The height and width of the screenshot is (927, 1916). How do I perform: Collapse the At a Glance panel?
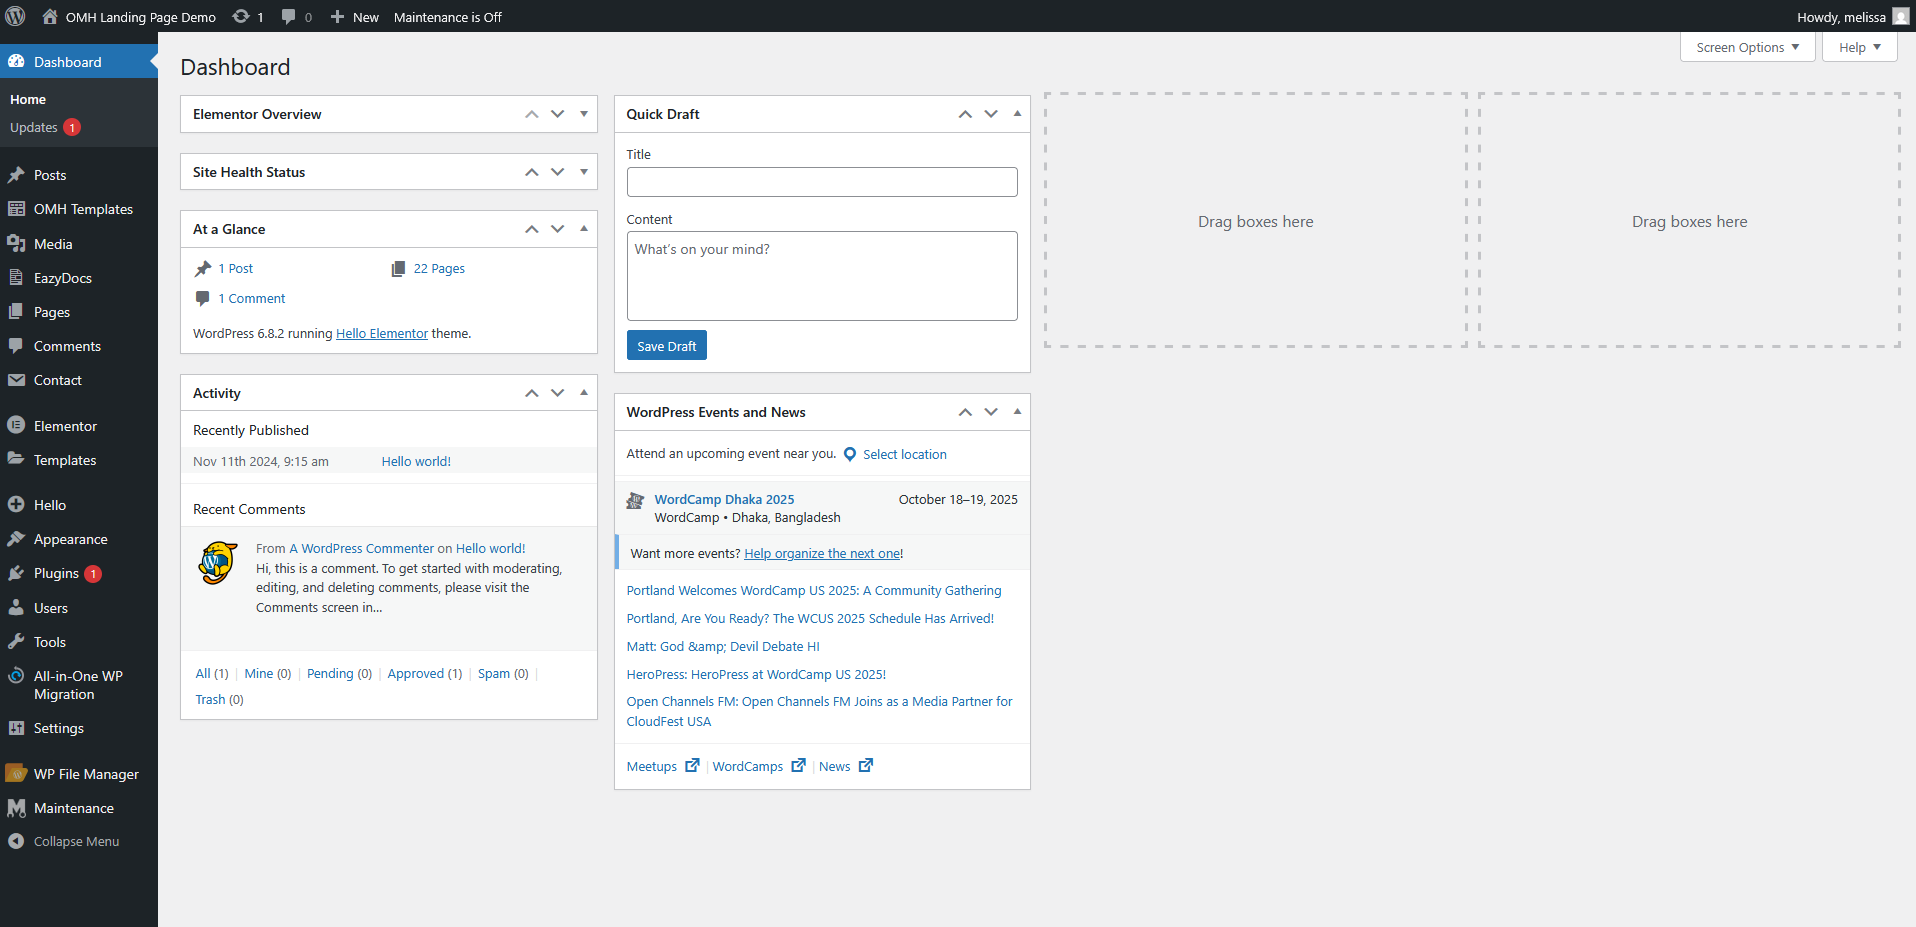(584, 229)
